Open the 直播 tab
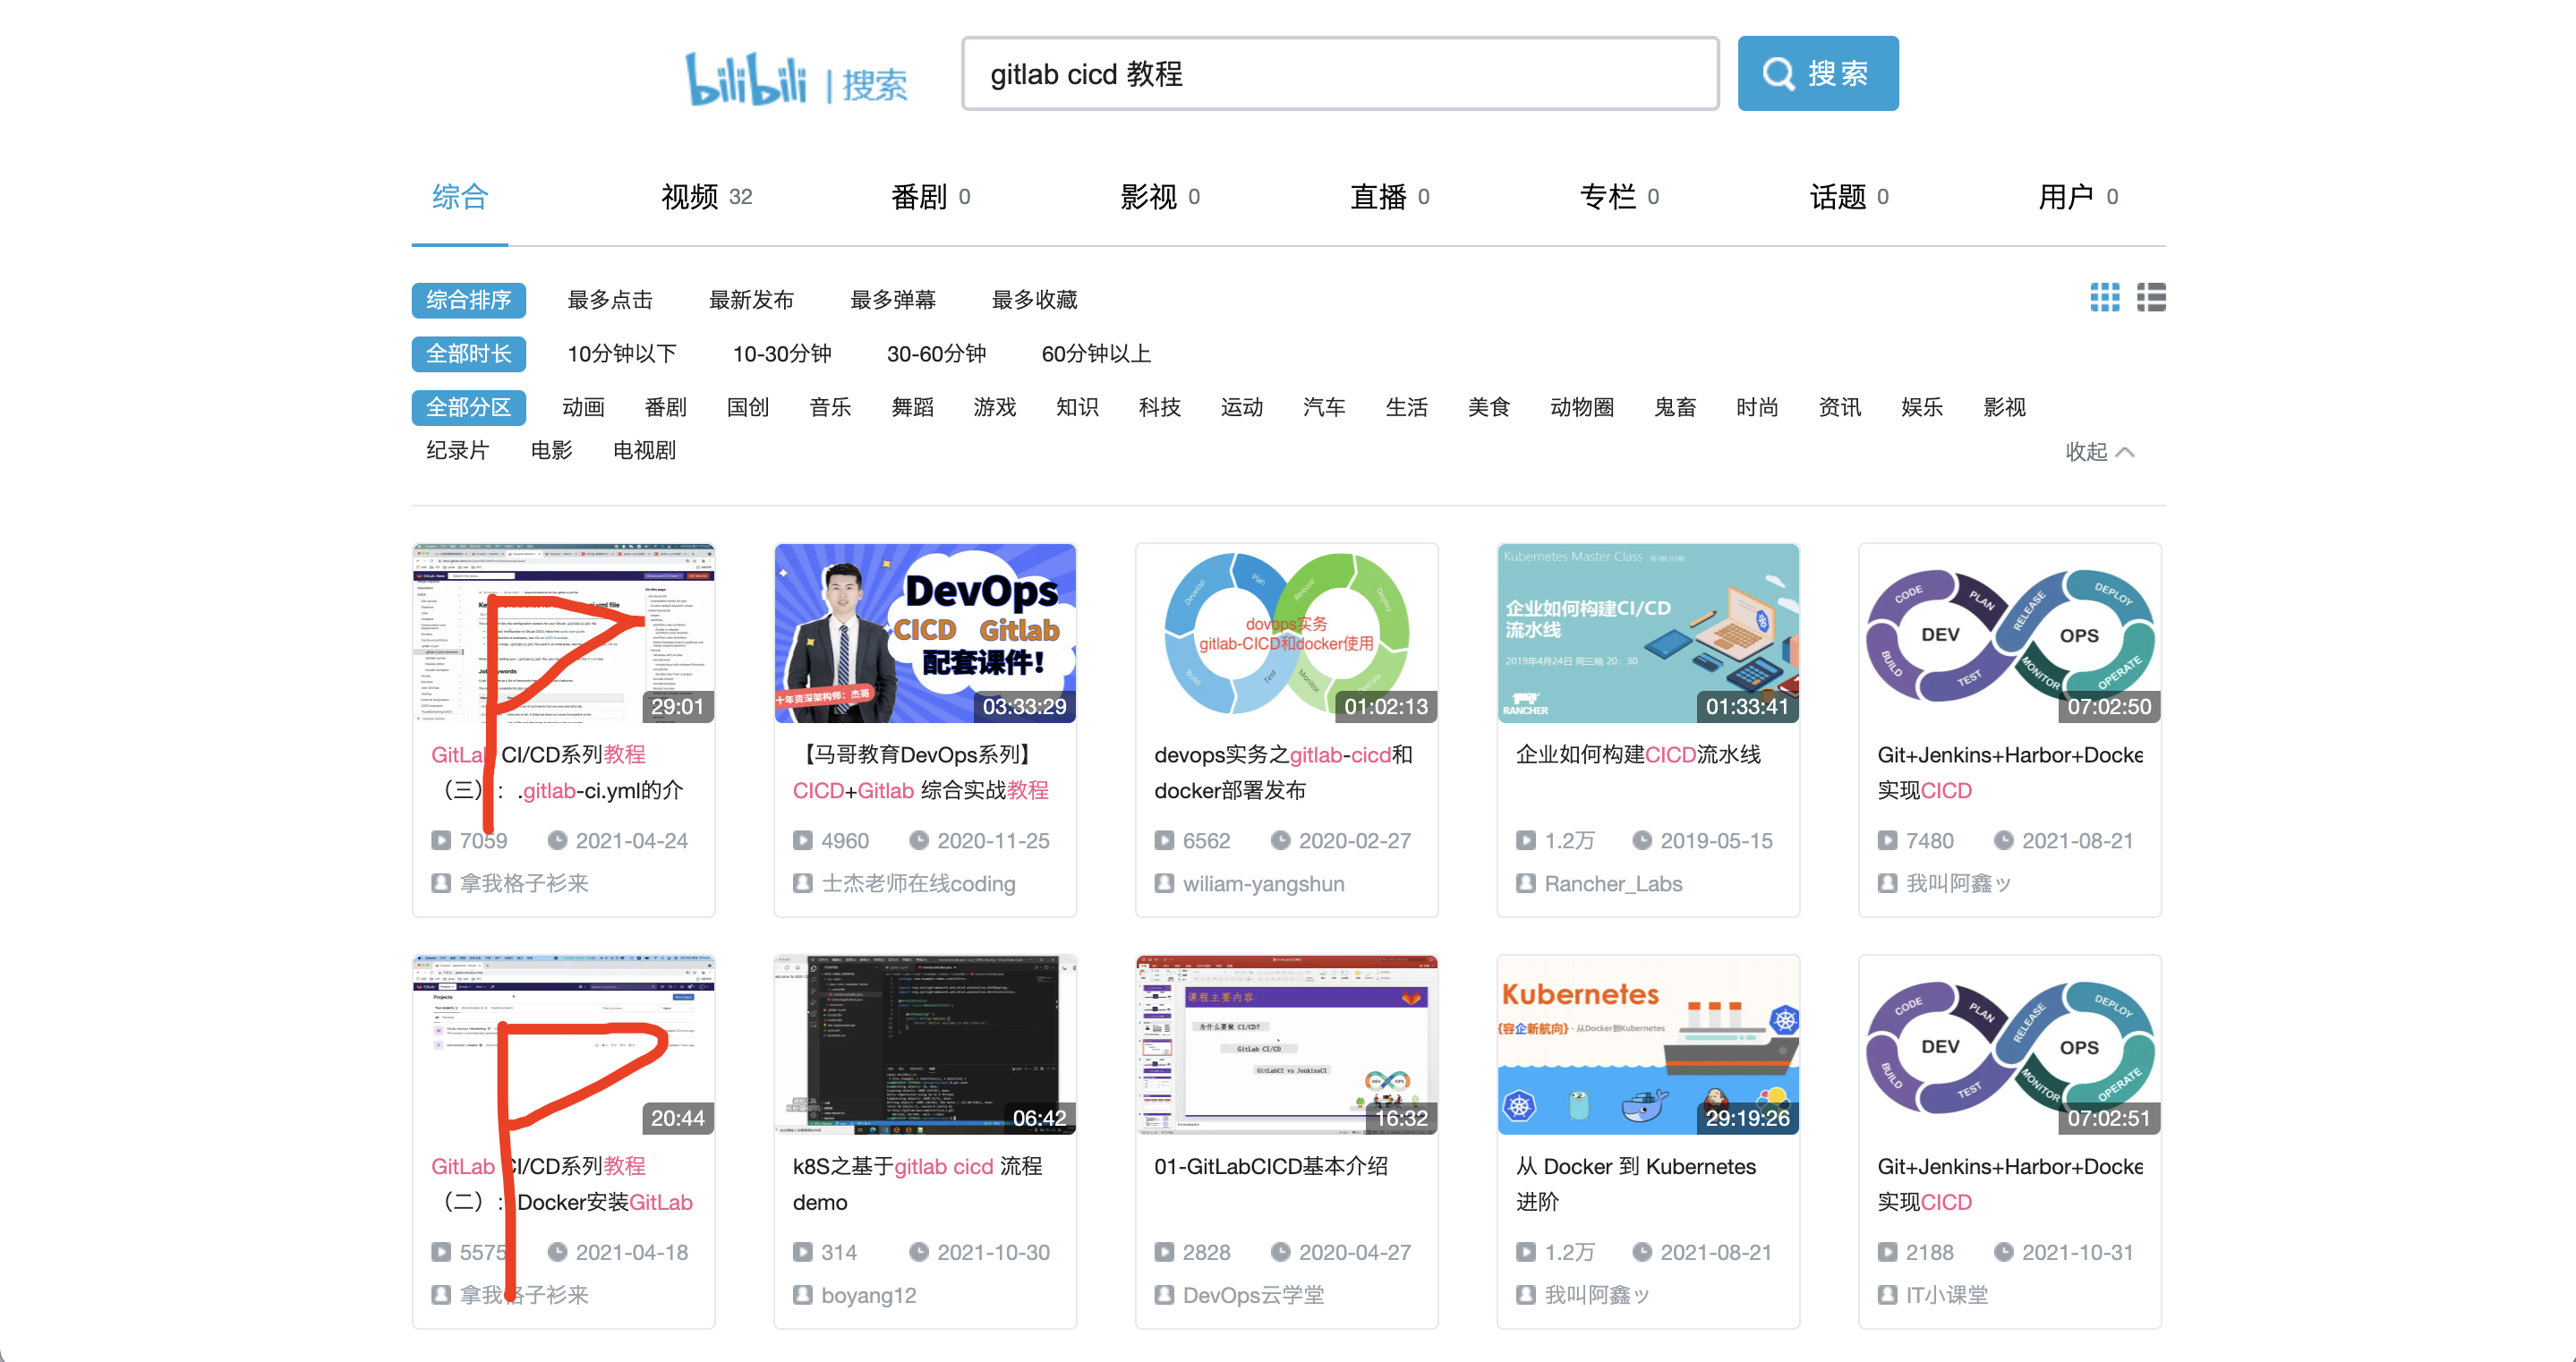This screenshot has width=2576, height=1362. click(1390, 197)
